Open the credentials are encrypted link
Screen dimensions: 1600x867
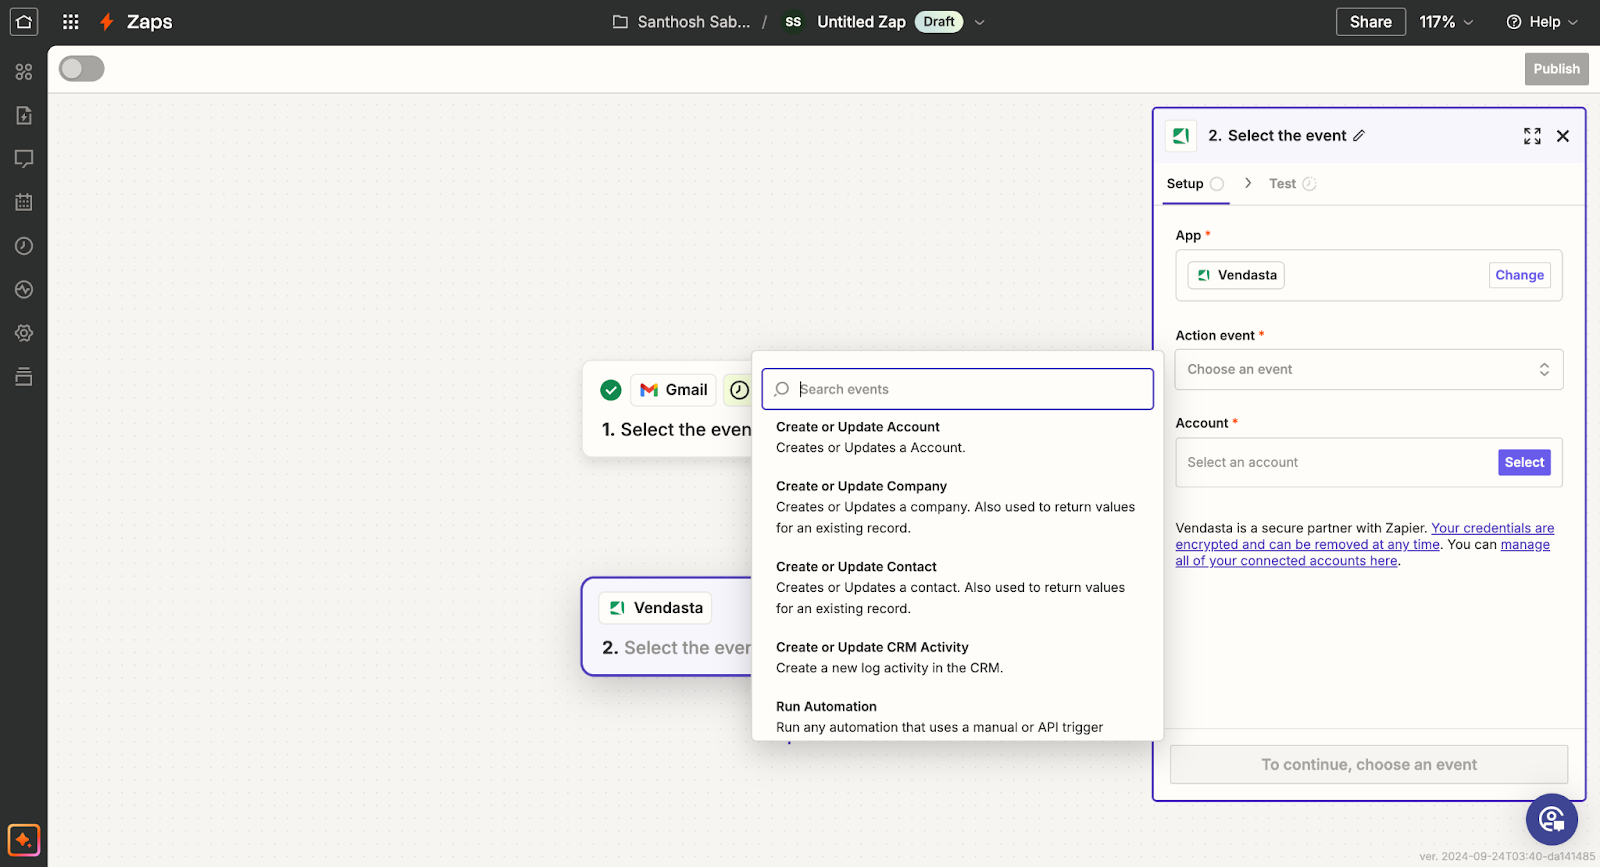point(1365,536)
